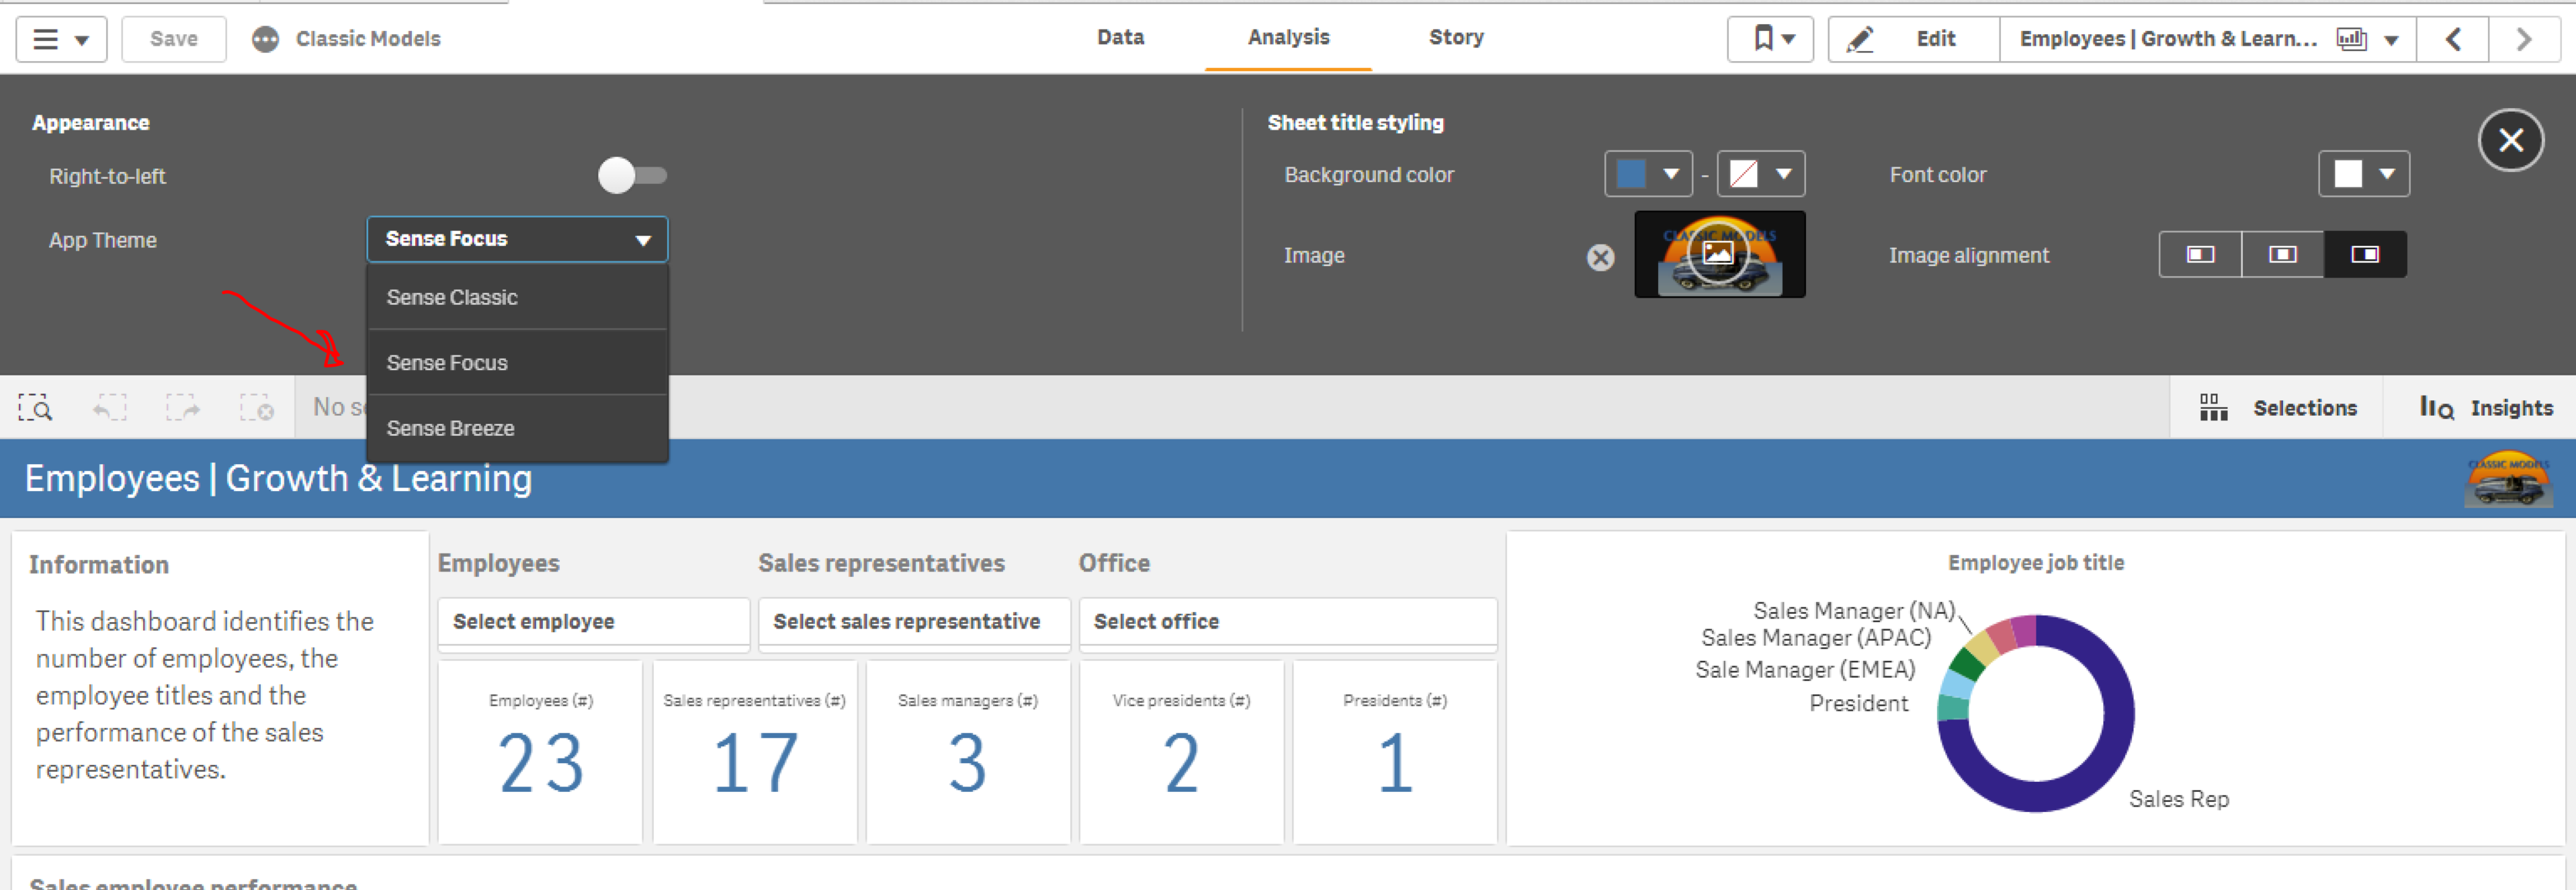
Task: Remove the sheet title image
Action: point(1600,257)
